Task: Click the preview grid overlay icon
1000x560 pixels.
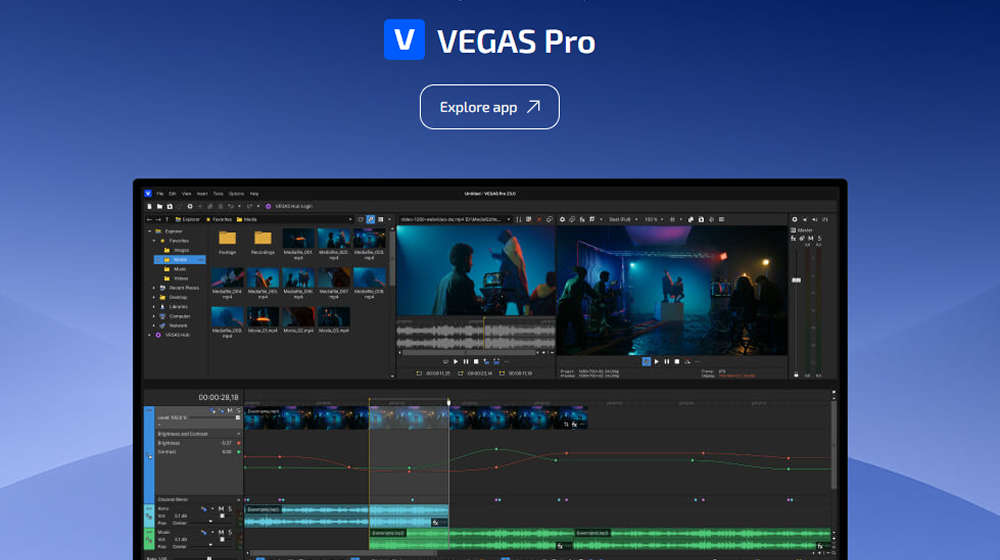Action: pos(672,219)
